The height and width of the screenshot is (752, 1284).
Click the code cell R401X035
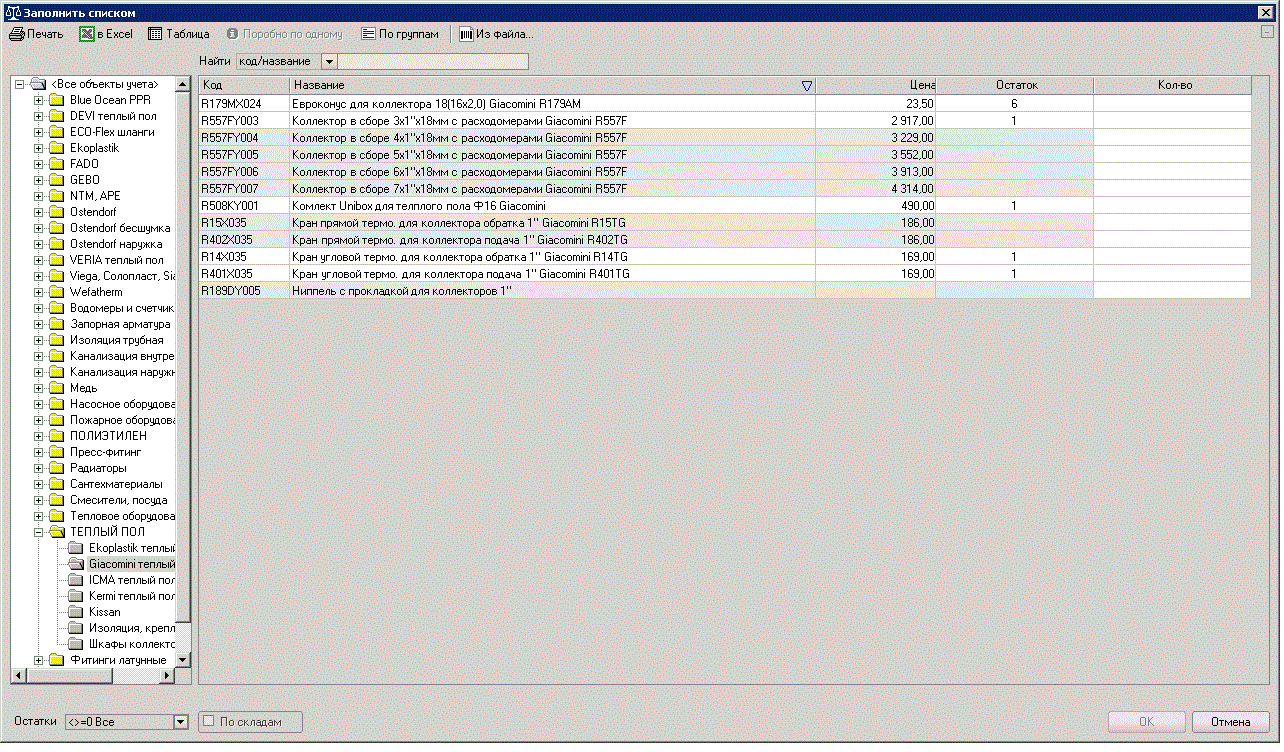(244, 274)
